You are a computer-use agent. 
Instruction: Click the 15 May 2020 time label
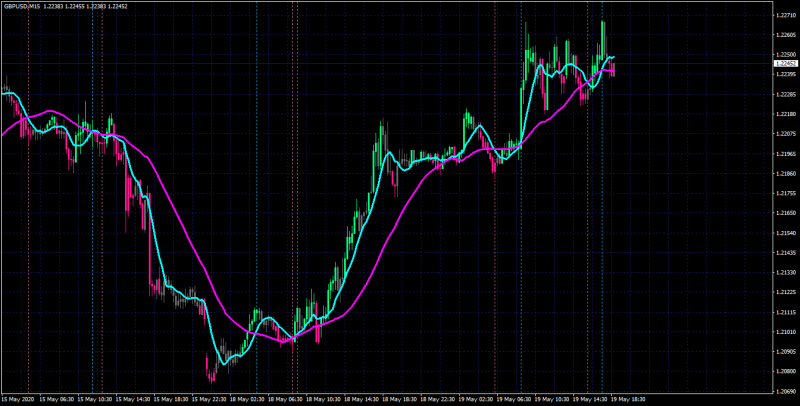coord(16,398)
